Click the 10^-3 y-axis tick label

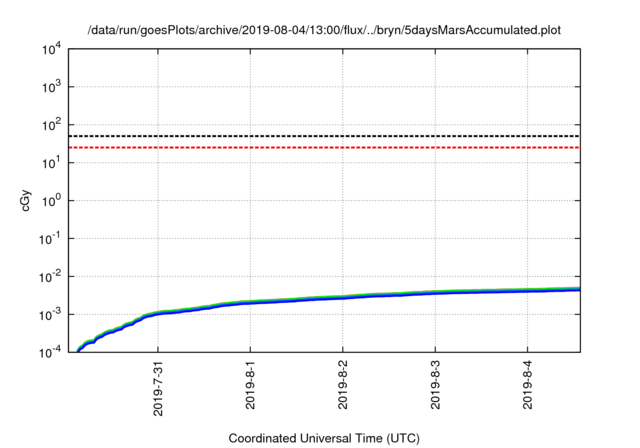pyautogui.click(x=50, y=315)
